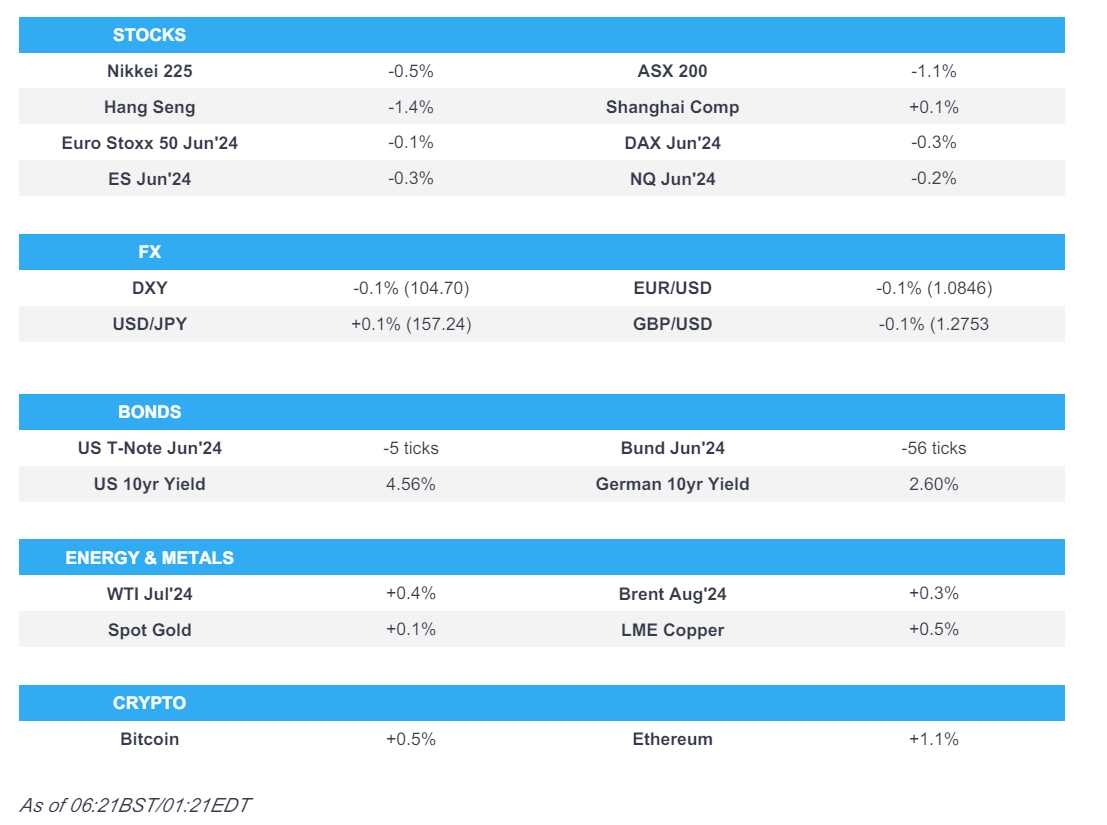Image resolution: width=1107 pixels, height=825 pixels.
Task: Click the BONDS section header
Action: click(x=149, y=412)
